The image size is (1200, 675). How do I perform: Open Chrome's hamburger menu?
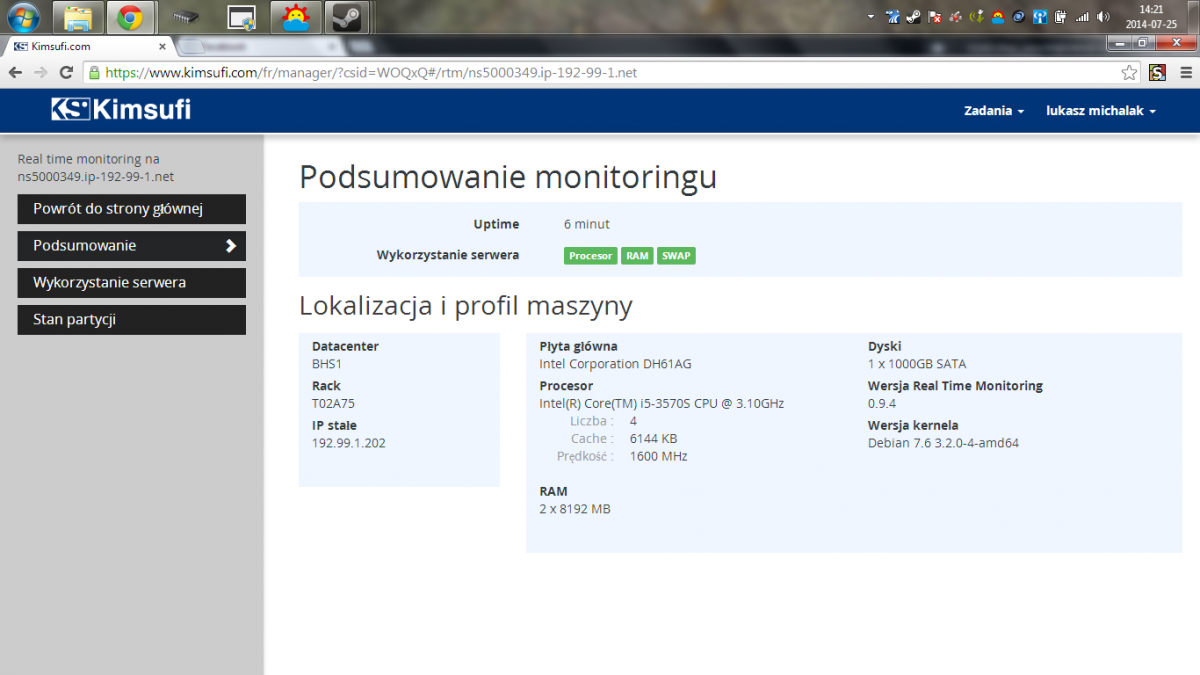pos(1185,72)
